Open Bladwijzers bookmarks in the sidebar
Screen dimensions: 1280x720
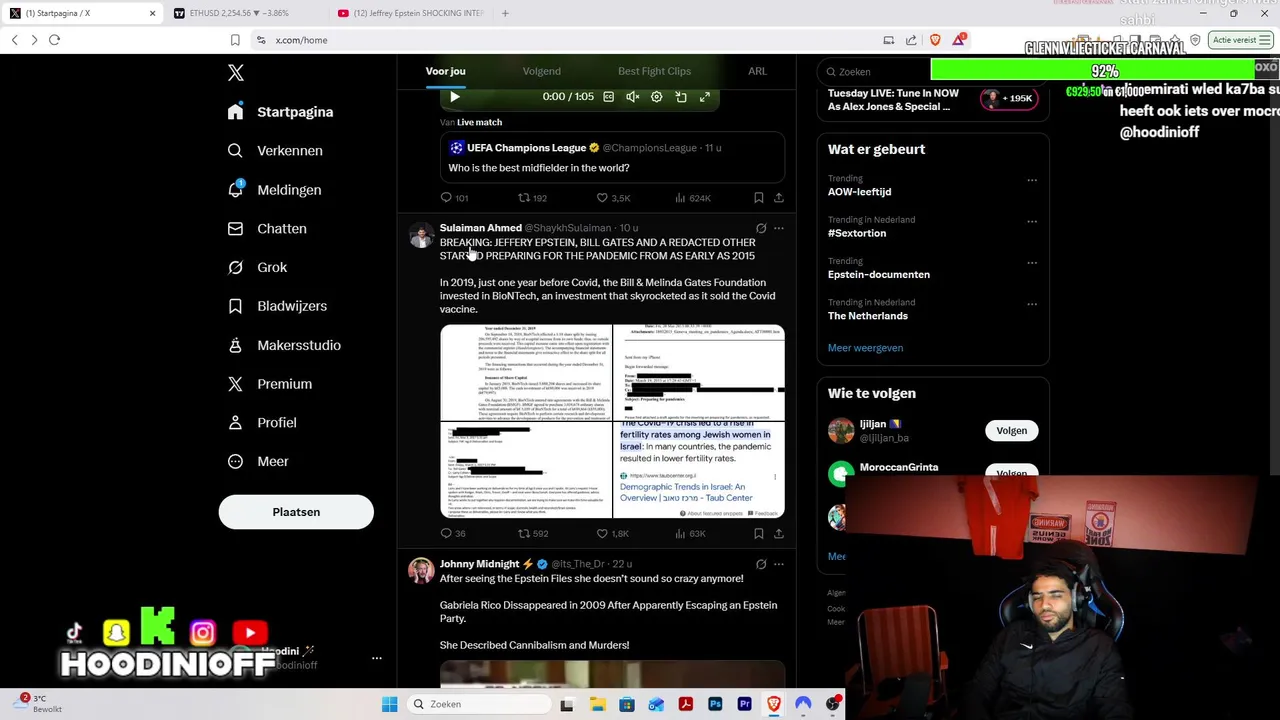pyautogui.click(x=277, y=306)
